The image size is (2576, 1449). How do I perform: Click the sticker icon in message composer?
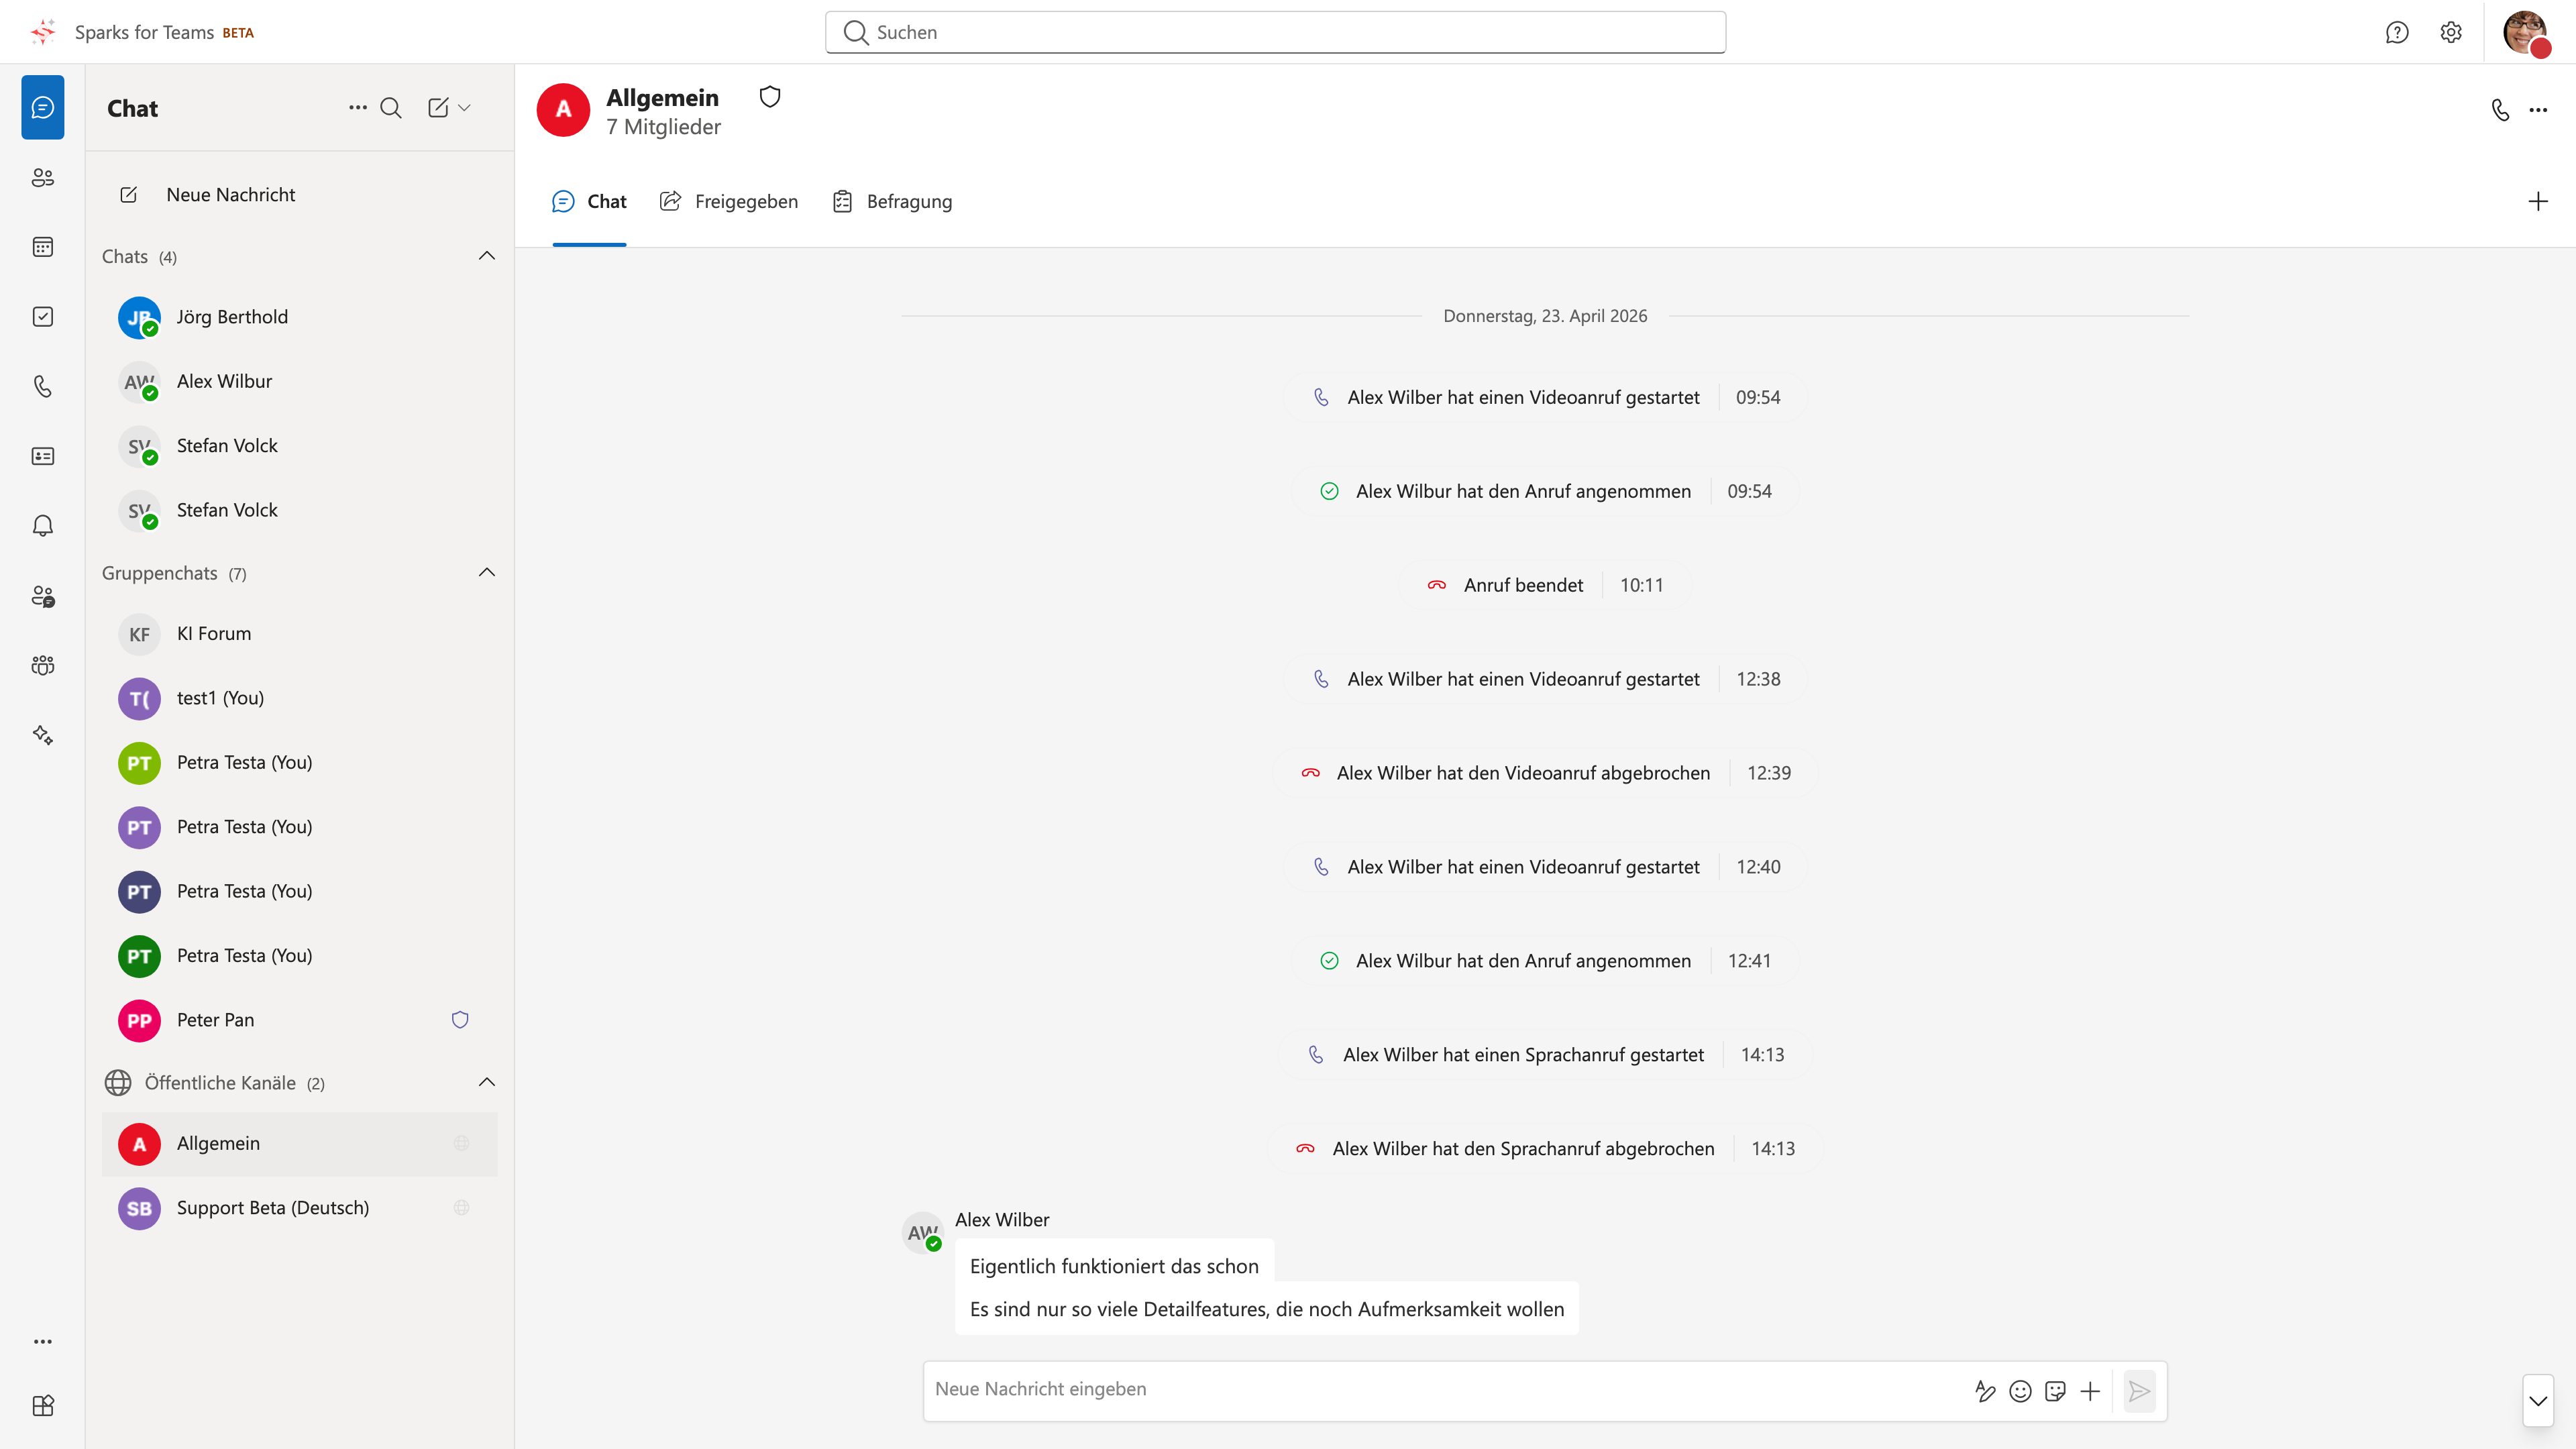tap(2055, 1391)
